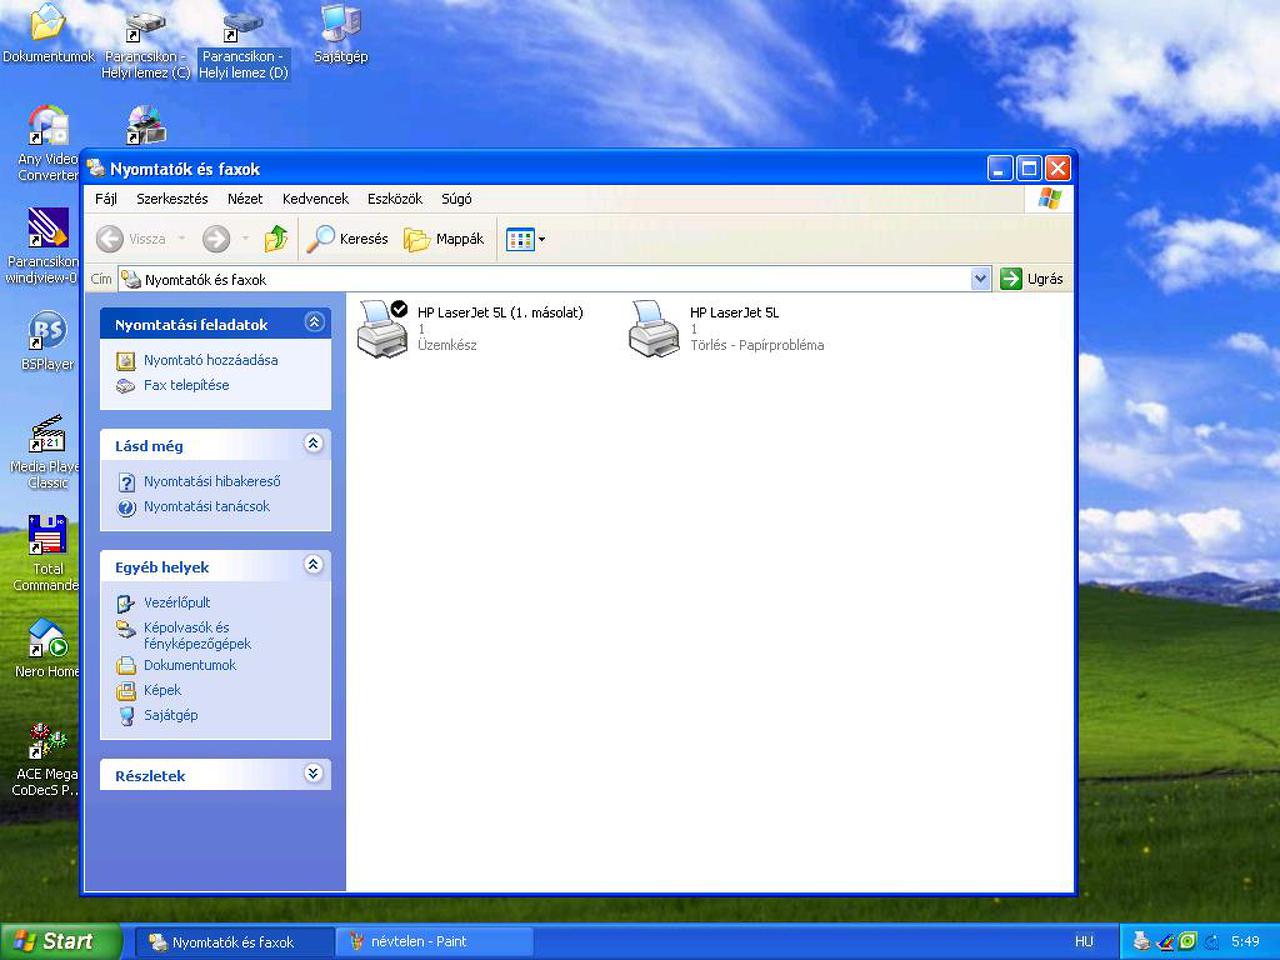Click the scanner icon beside Képolvasók
1280x960 pixels.
point(126,629)
